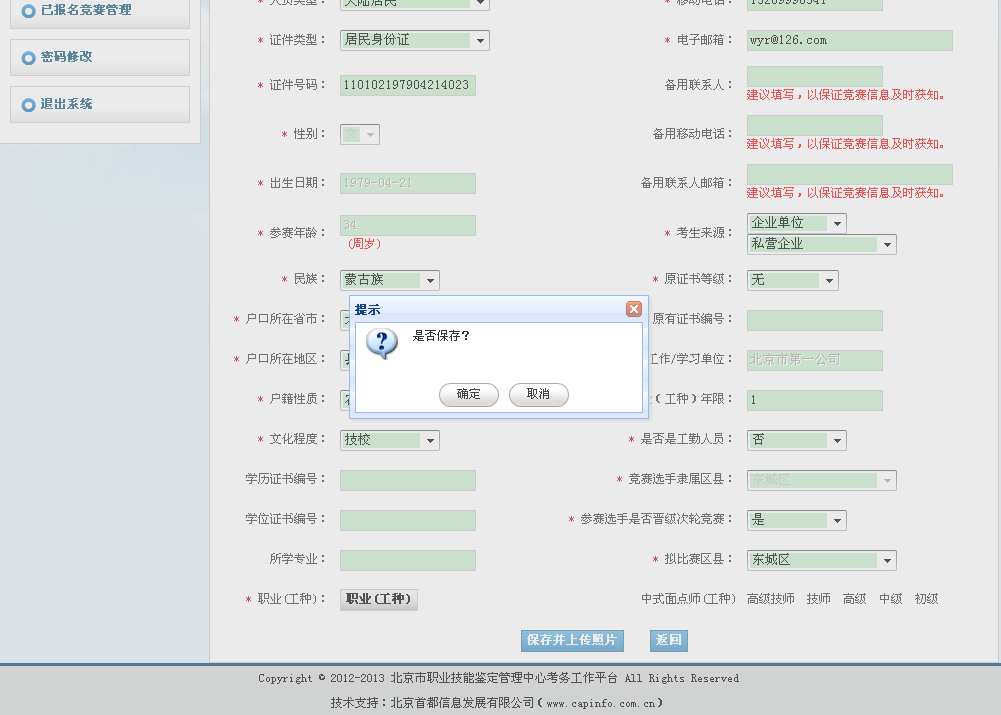
Task: Open the 民族 dropdown showing 蒙古族
Action: pyautogui.click(x=430, y=281)
